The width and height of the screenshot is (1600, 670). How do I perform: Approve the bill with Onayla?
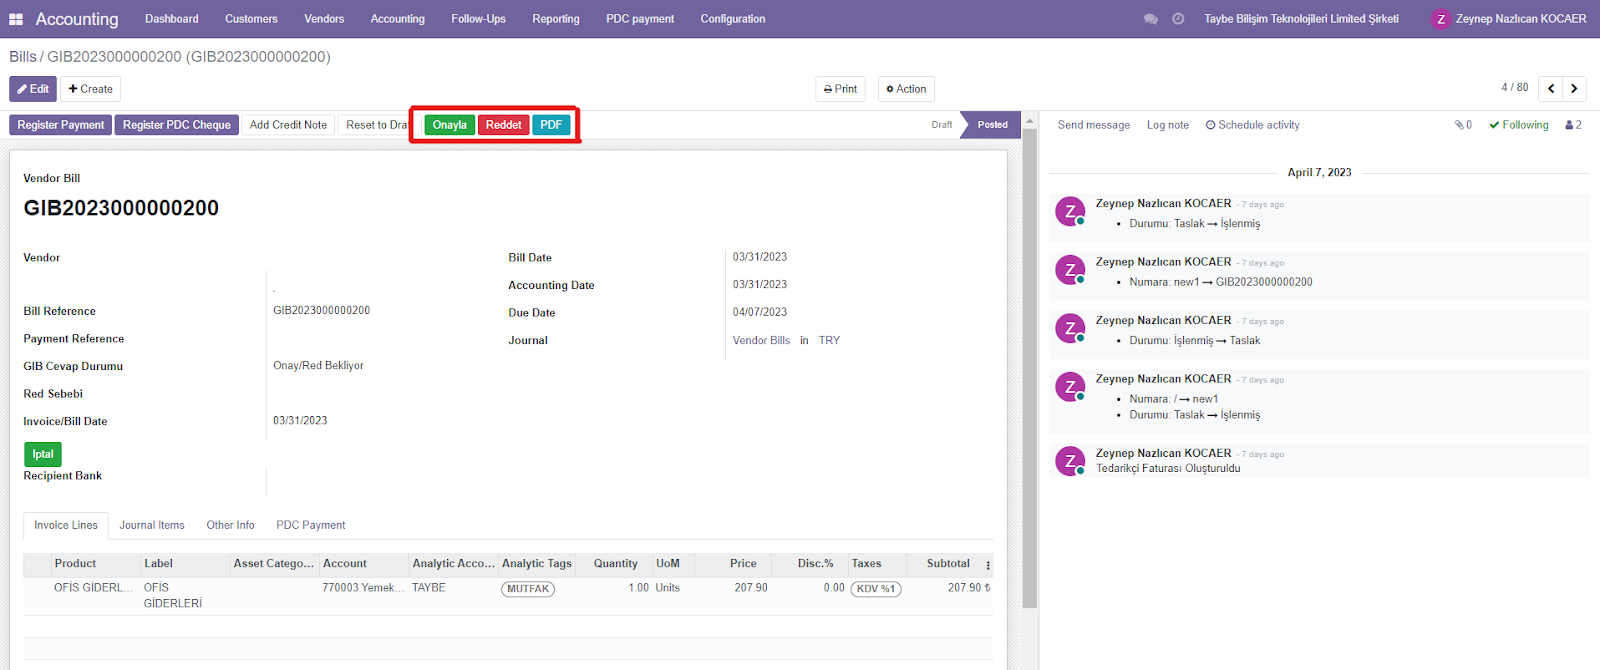450,125
